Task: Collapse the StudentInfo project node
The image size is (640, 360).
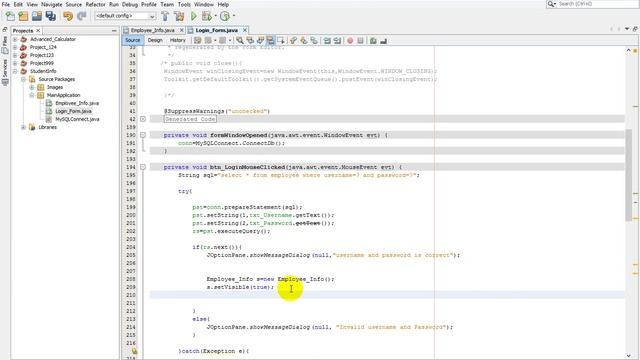Action: click(15, 71)
